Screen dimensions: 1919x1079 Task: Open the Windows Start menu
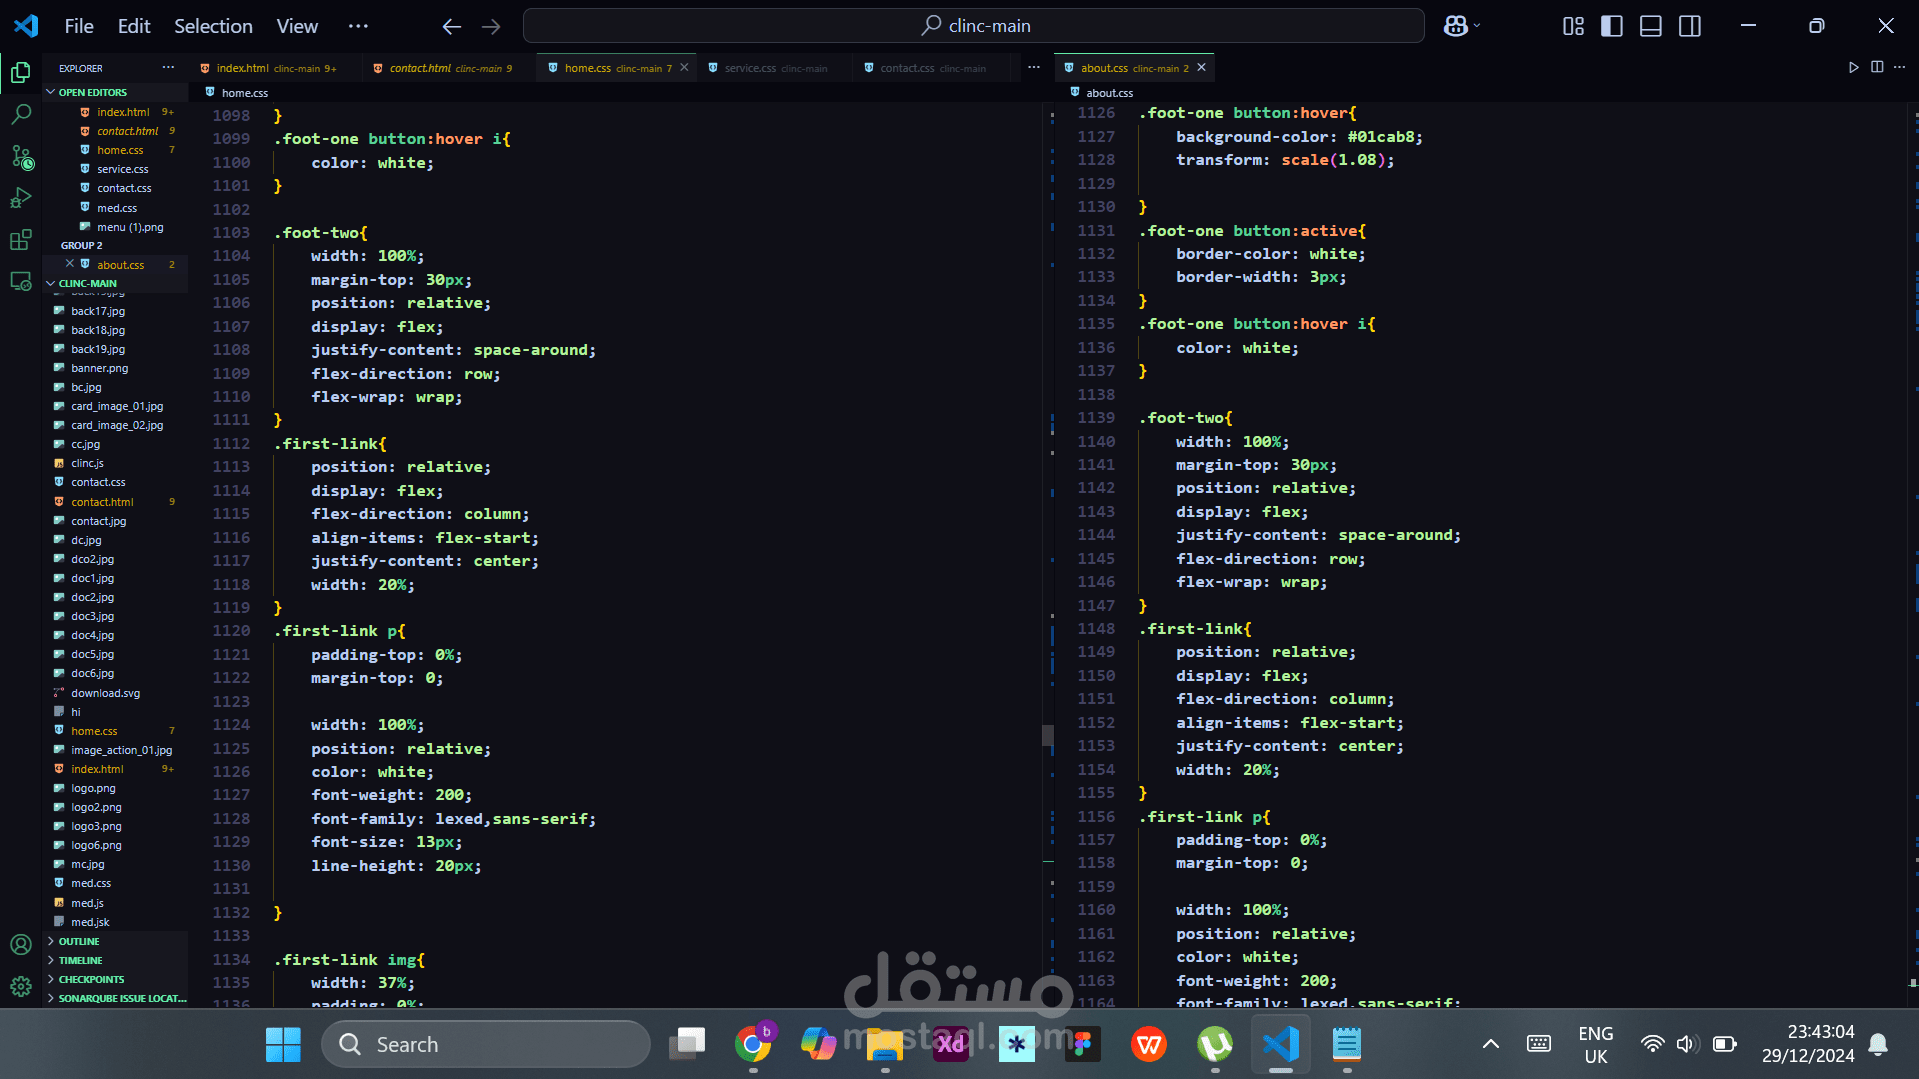(283, 1044)
